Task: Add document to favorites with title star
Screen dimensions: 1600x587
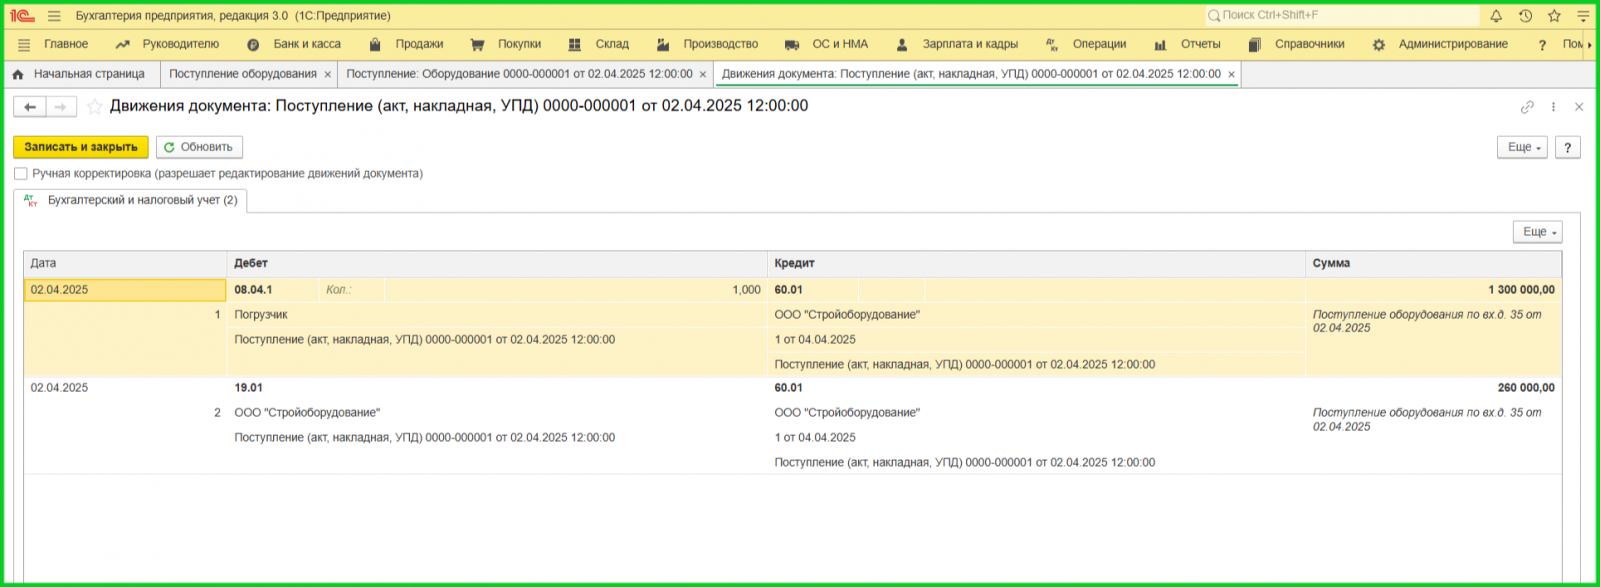Action: [95, 106]
